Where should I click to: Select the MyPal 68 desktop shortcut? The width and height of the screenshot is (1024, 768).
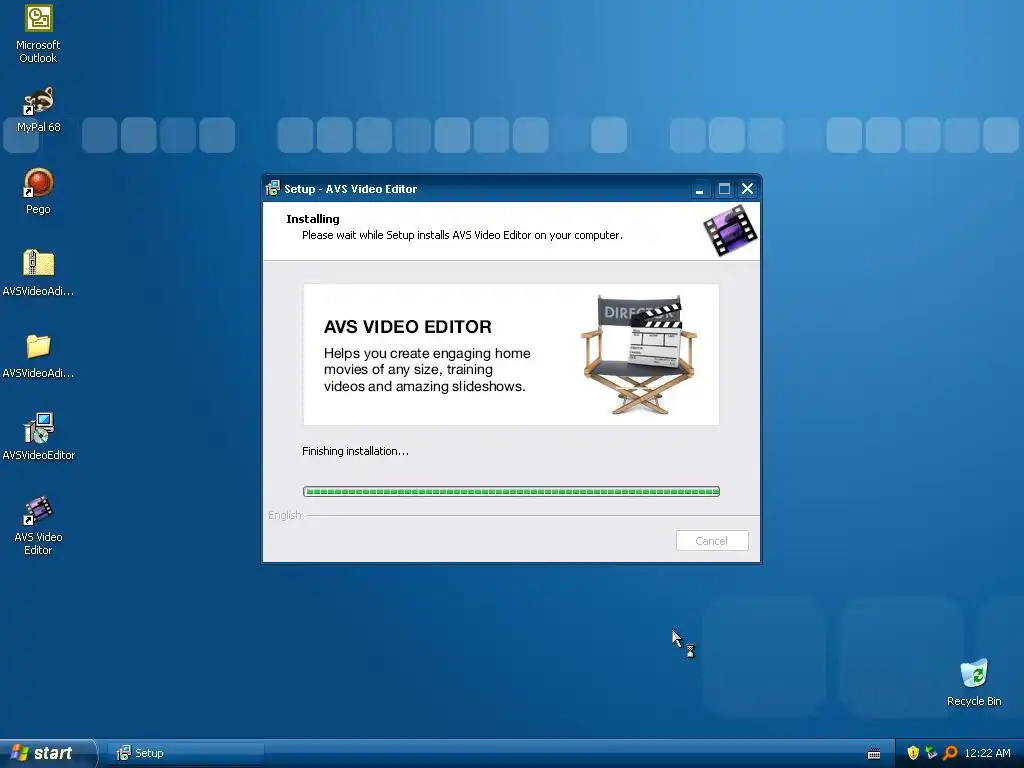pyautogui.click(x=38, y=110)
